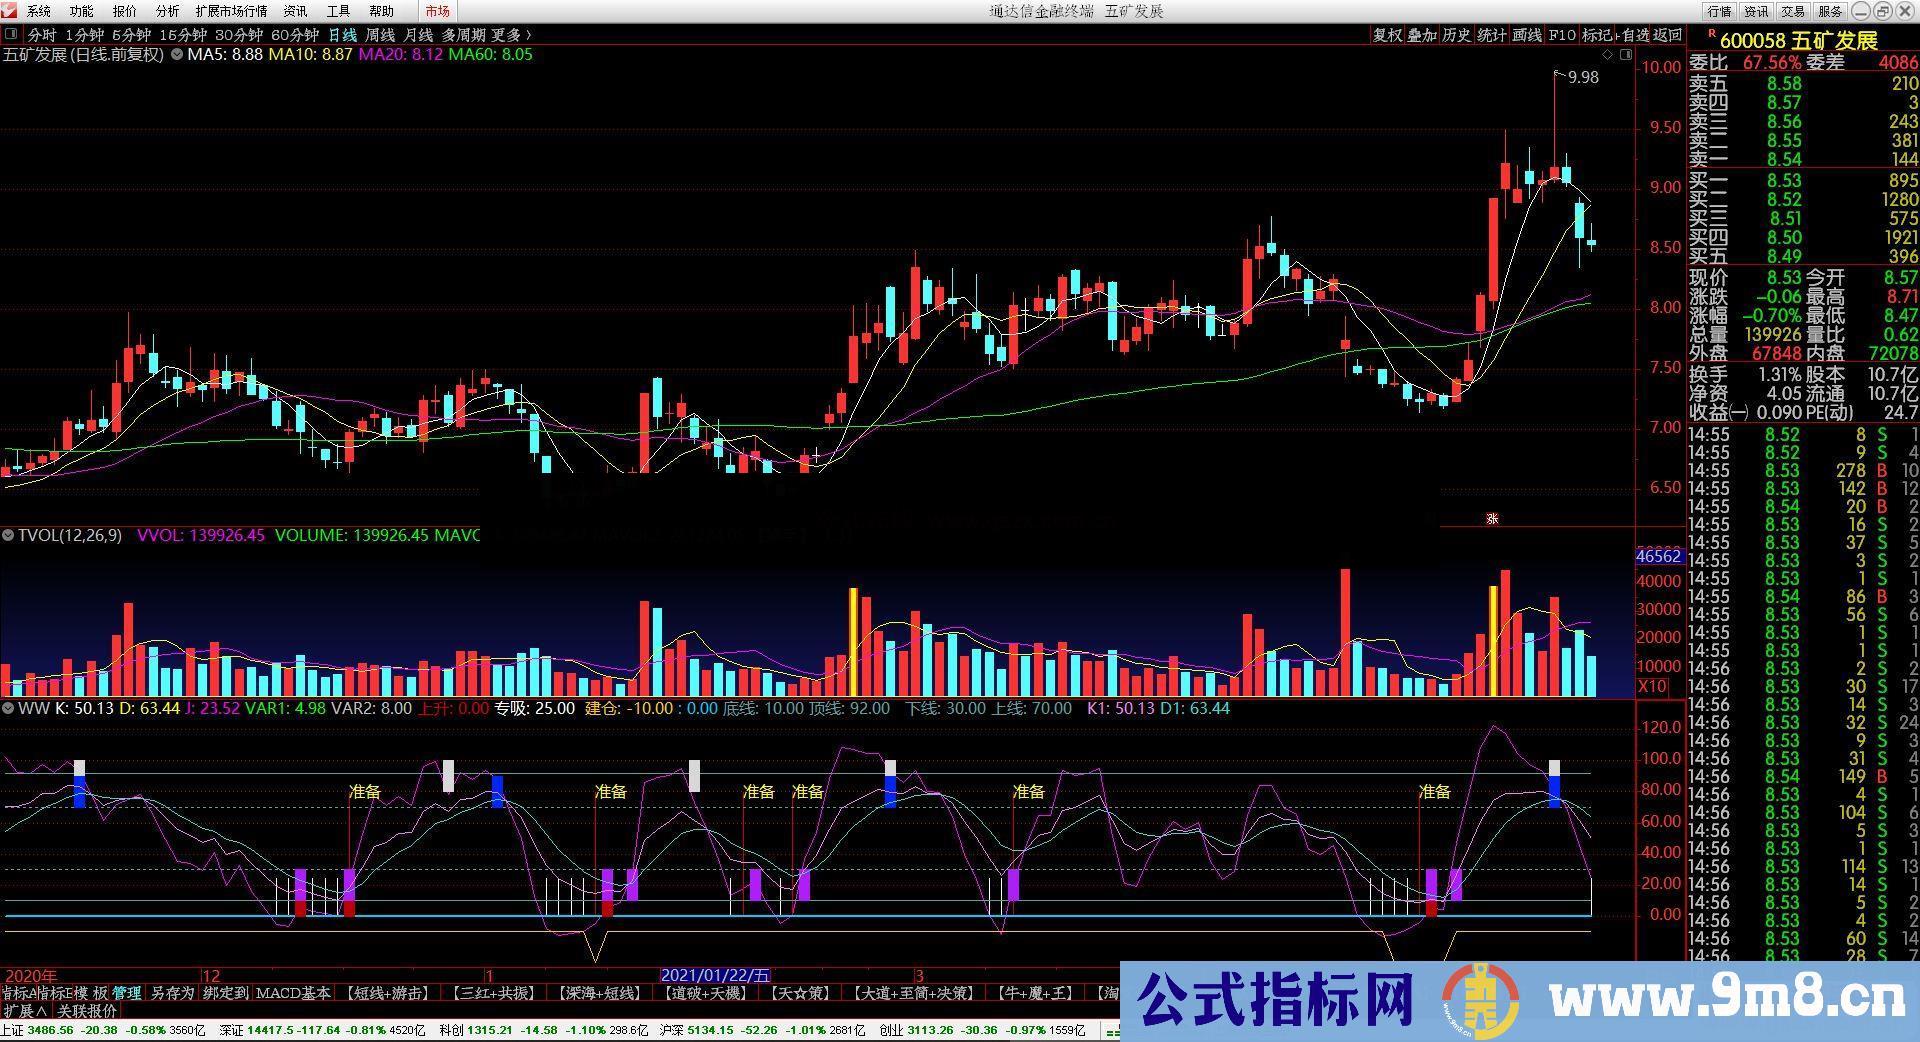Click the 历史 history review icon

click(x=1455, y=34)
